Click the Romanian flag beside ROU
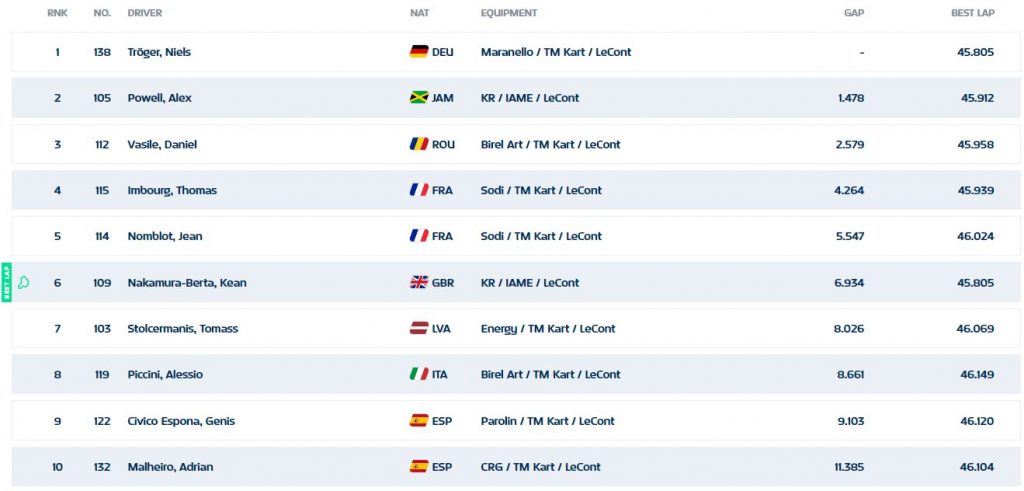 point(419,144)
